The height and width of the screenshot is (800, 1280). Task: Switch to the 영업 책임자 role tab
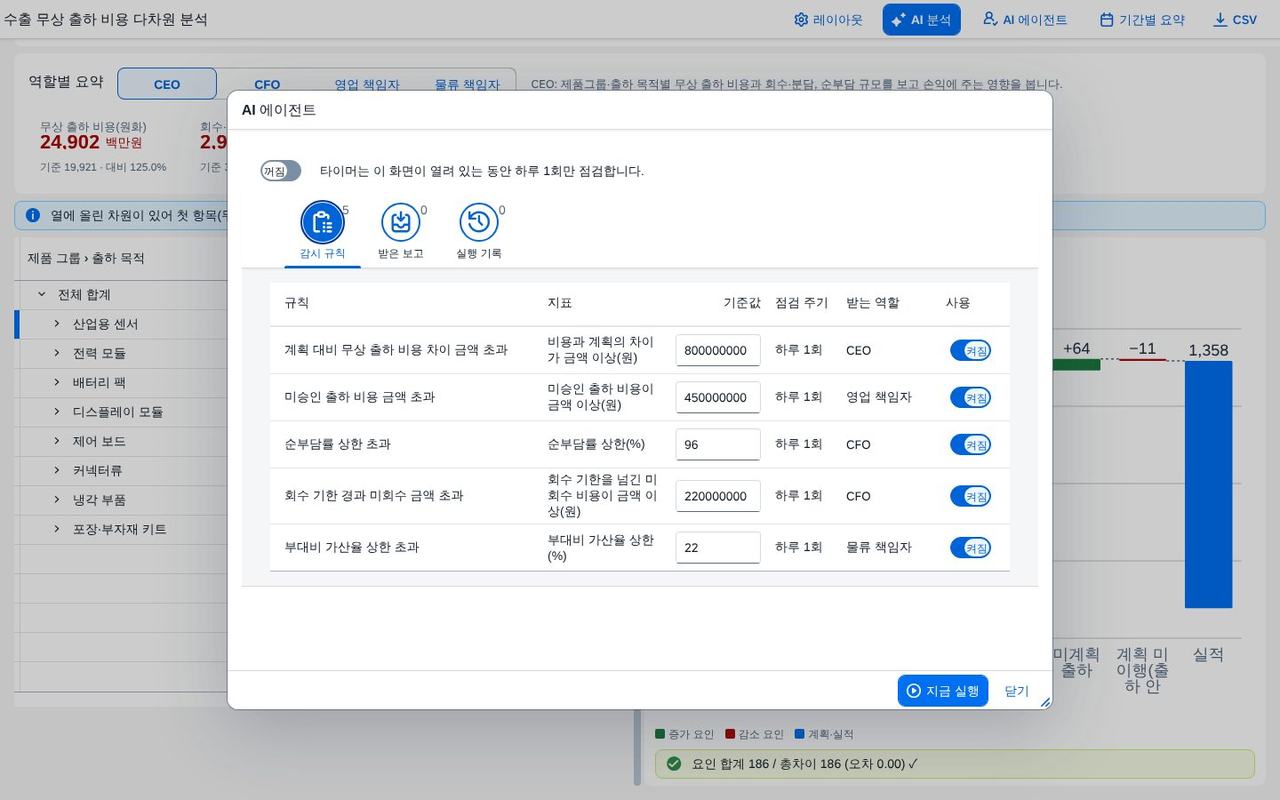[x=367, y=84]
